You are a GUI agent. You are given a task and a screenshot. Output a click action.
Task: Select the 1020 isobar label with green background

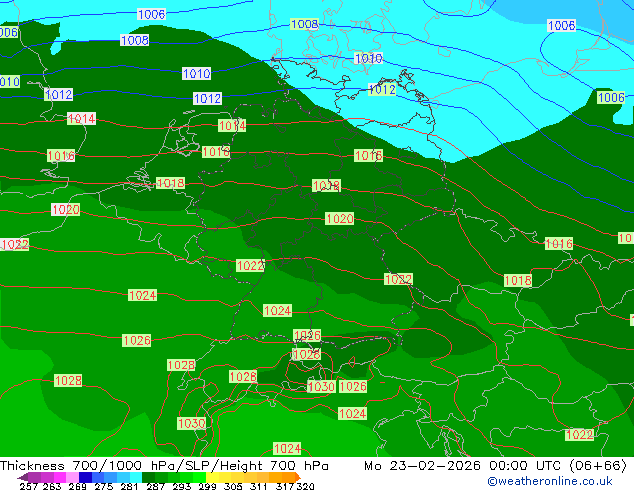[340, 219]
